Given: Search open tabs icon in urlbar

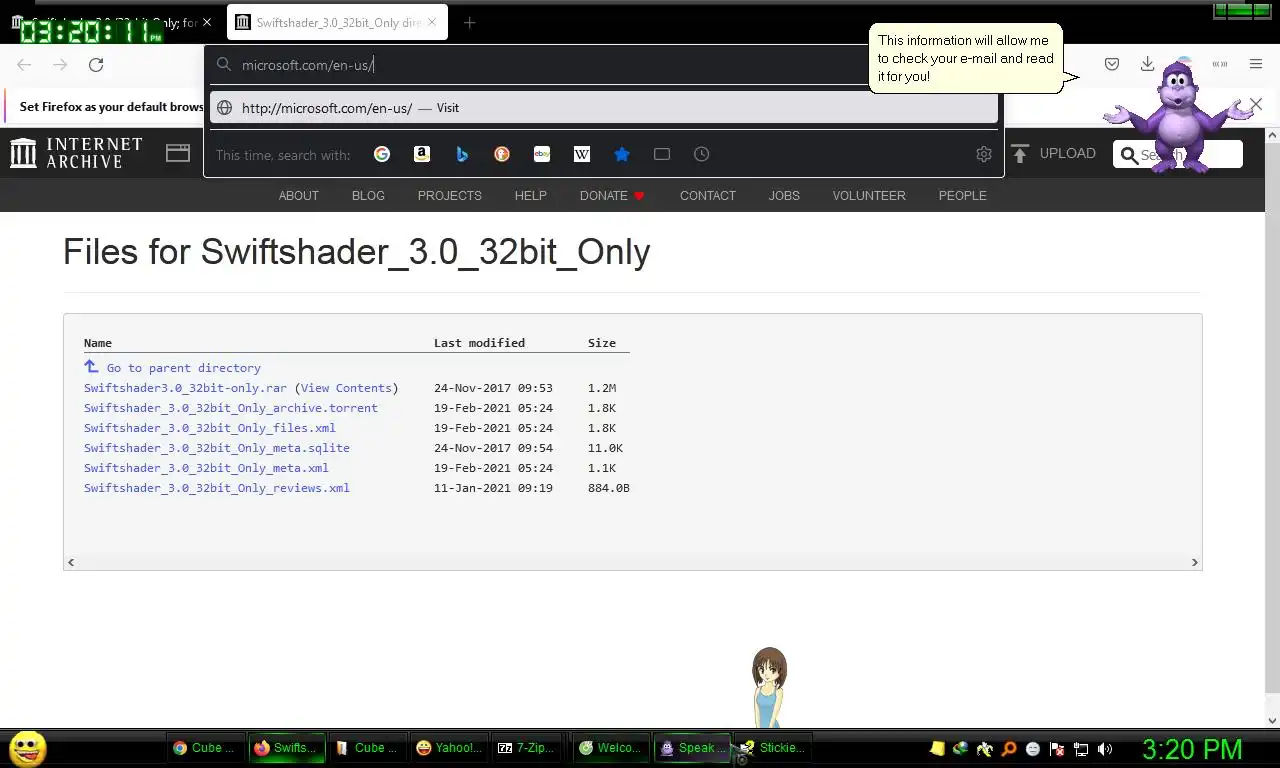Looking at the screenshot, I should 662,154.
